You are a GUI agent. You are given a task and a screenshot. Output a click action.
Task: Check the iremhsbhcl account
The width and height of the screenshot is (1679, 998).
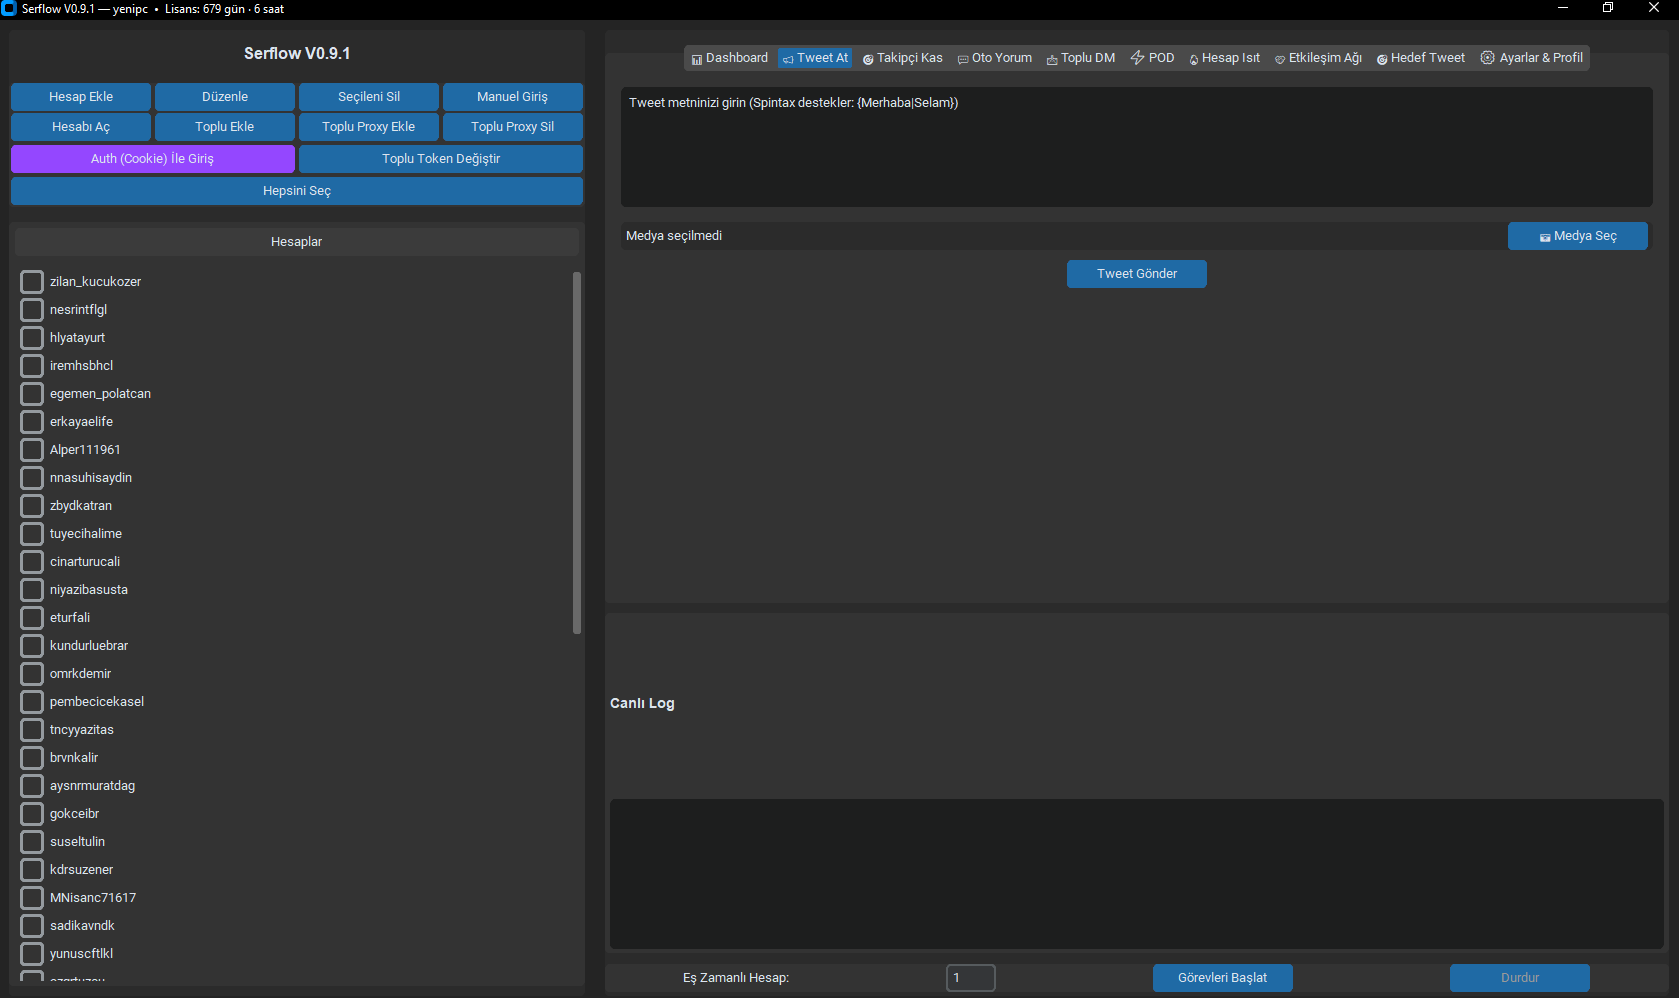click(x=32, y=366)
